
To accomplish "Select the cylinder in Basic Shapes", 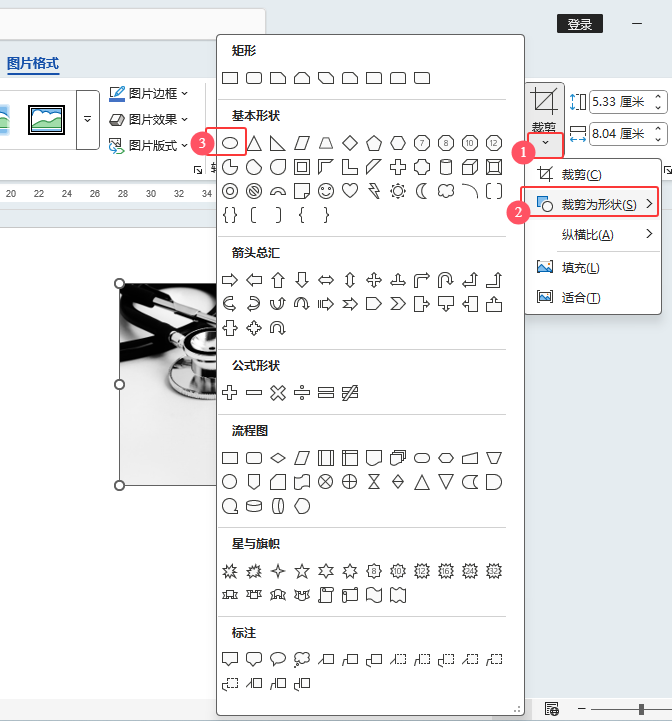I will (x=446, y=167).
